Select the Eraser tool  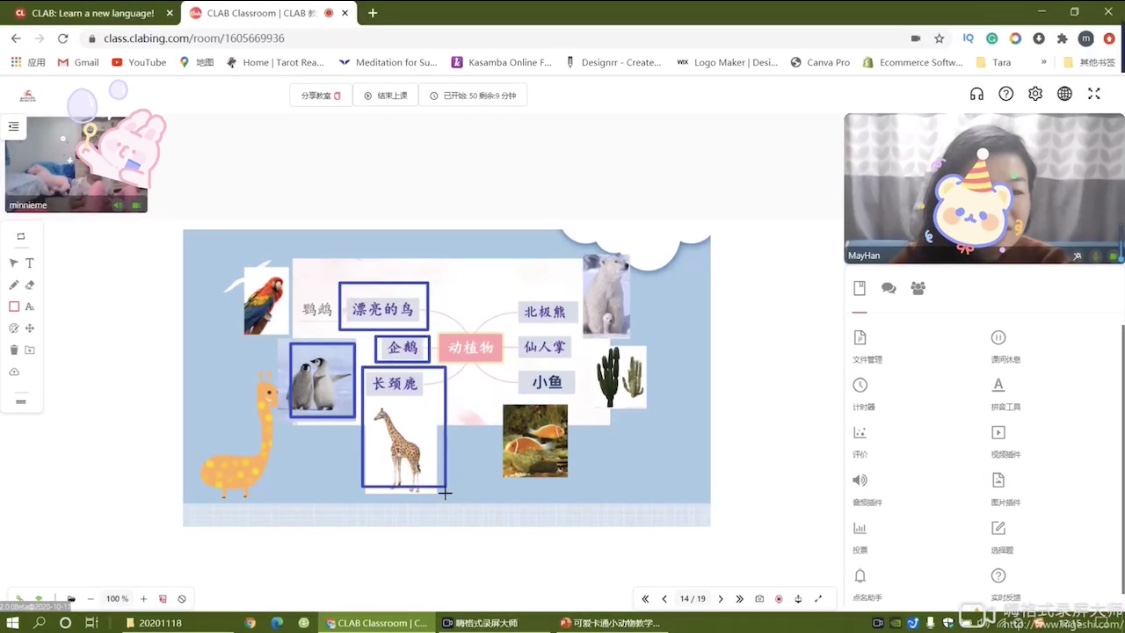click(x=30, y=285)
